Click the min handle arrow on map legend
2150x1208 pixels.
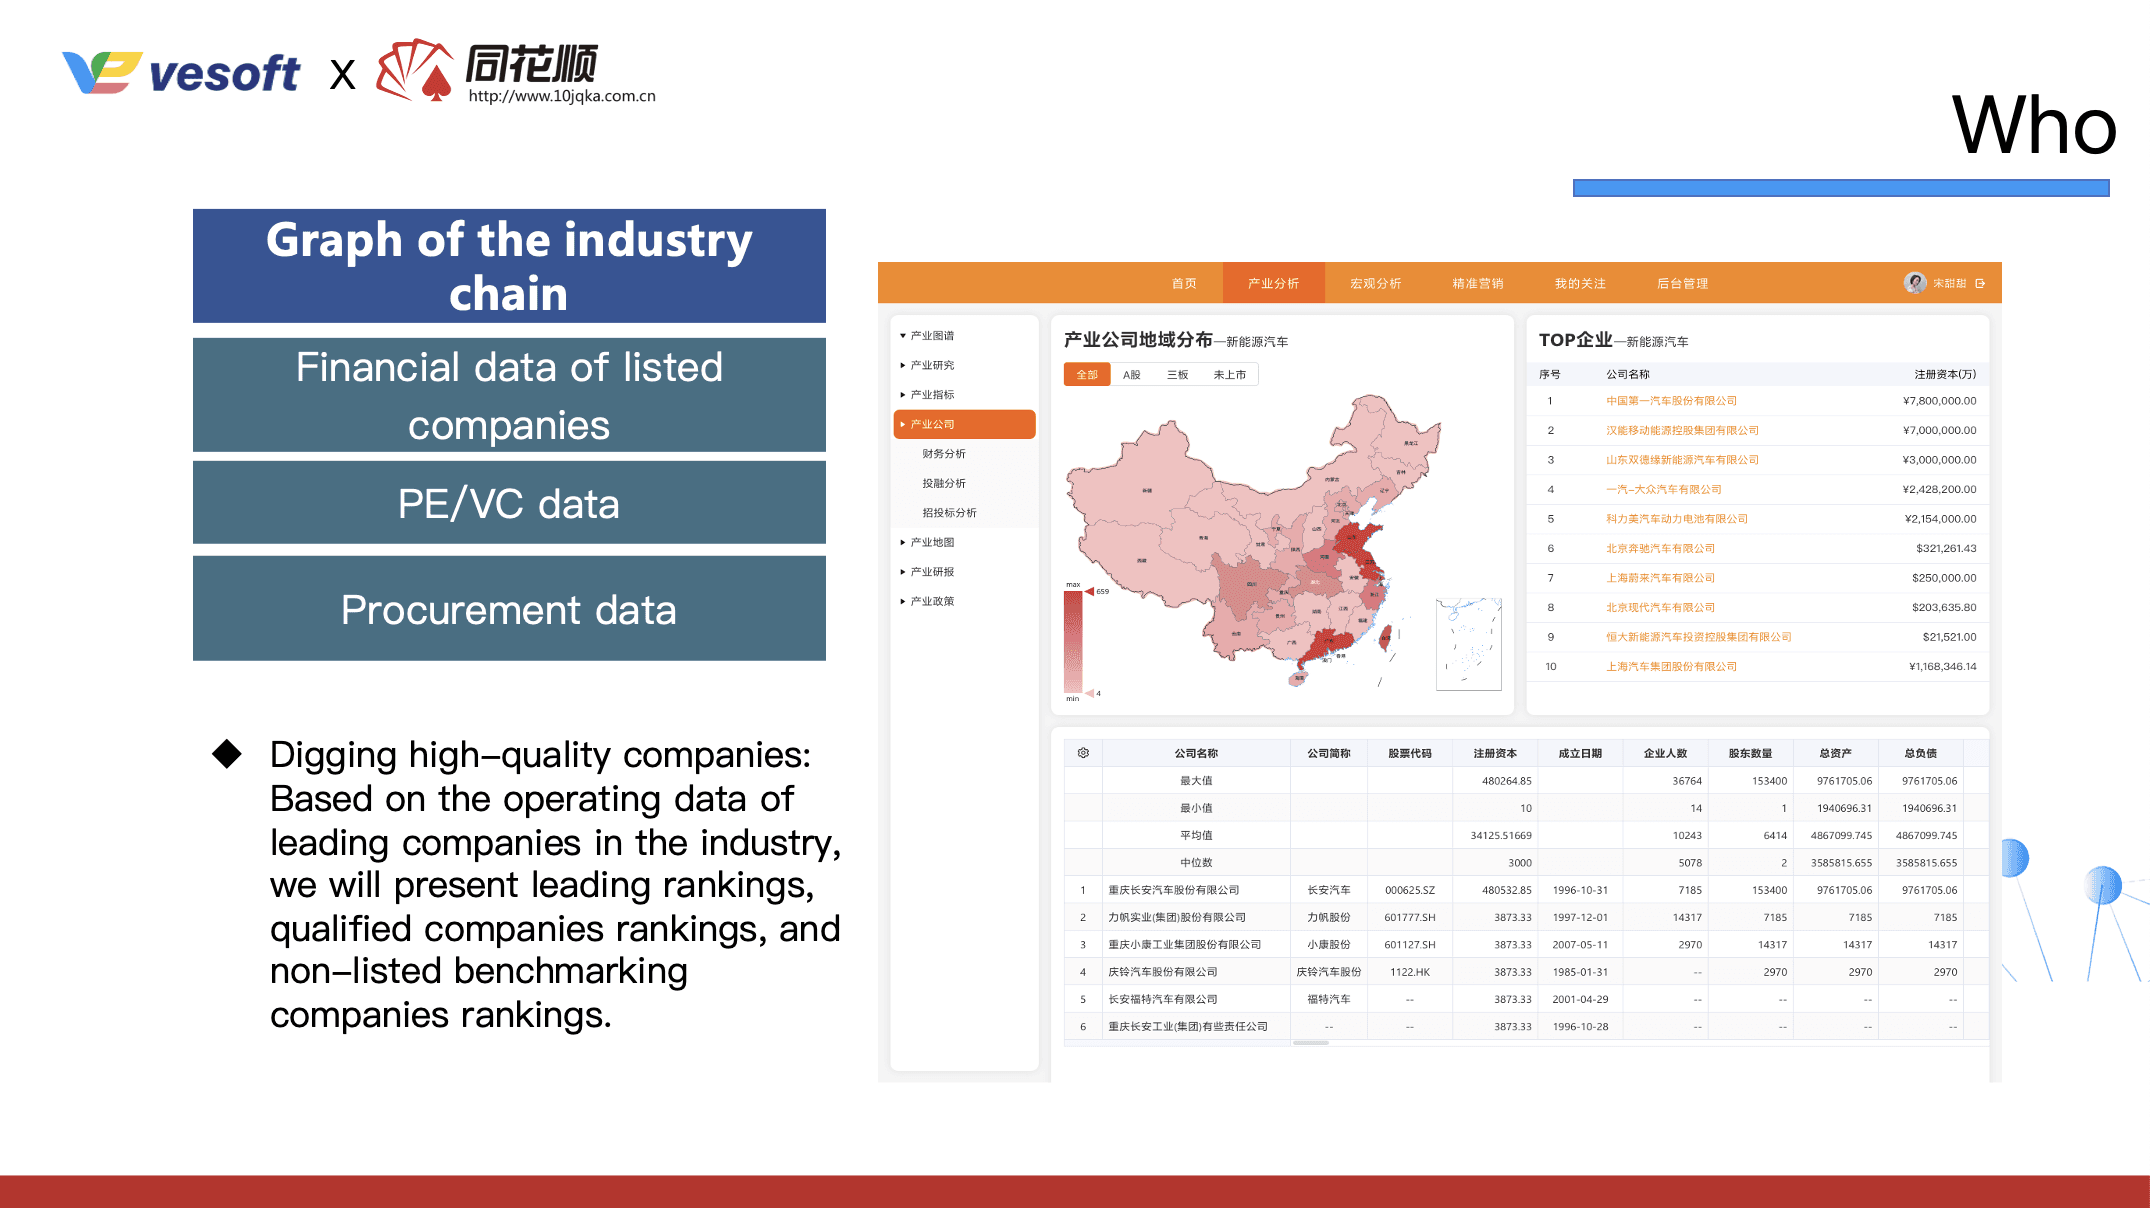pyautogui.click(x=1090, y=693)
